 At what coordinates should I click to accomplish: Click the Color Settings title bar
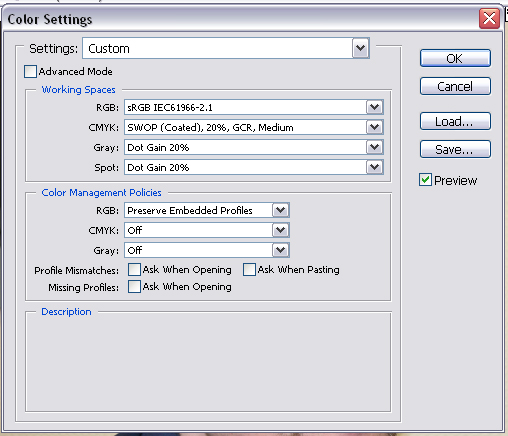click(240, 19)
